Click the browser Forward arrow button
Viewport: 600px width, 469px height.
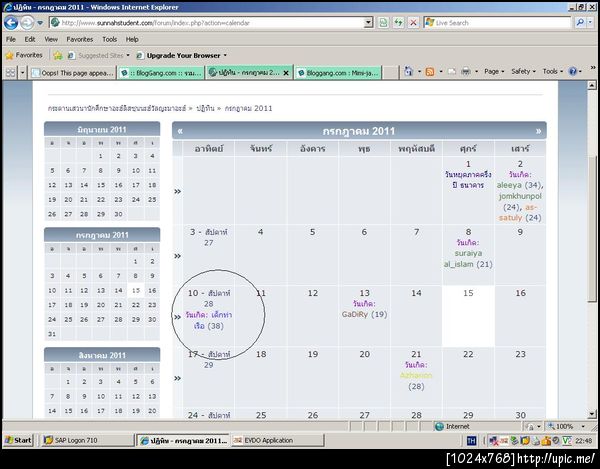click(x=27, y=23)
